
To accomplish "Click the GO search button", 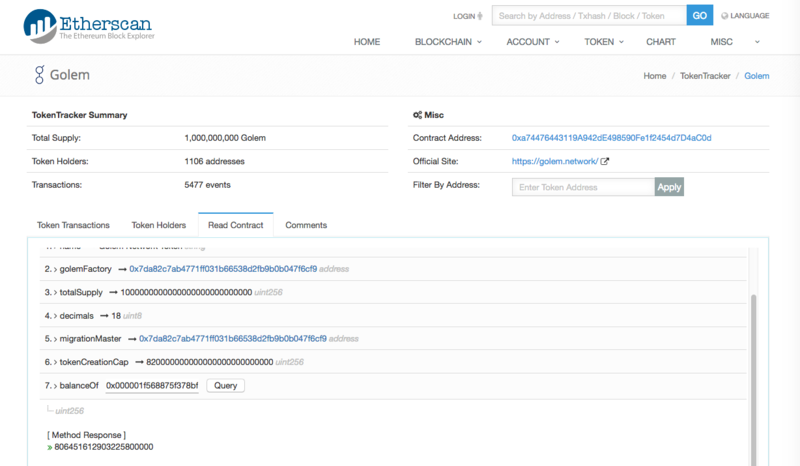I will point(699,16).
